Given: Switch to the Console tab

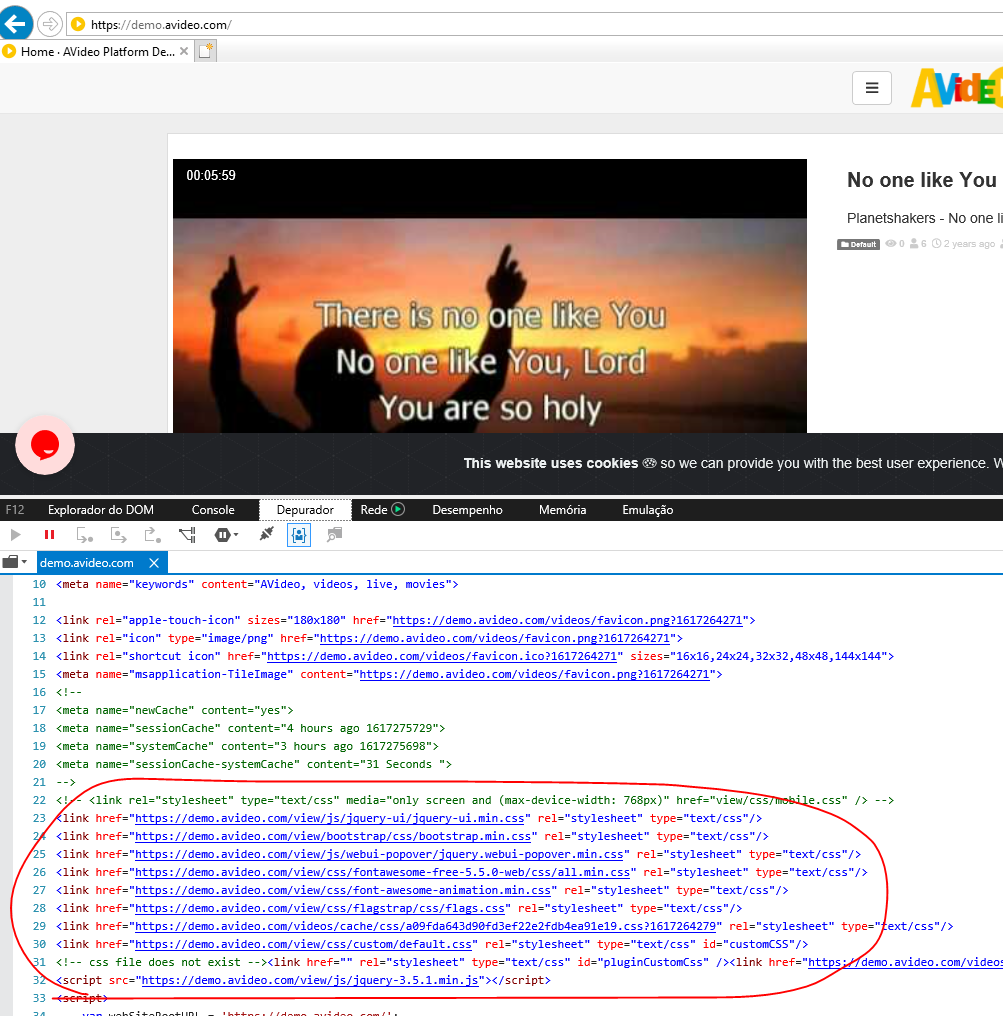Looking at the screenshot, I should click(212, 510).
